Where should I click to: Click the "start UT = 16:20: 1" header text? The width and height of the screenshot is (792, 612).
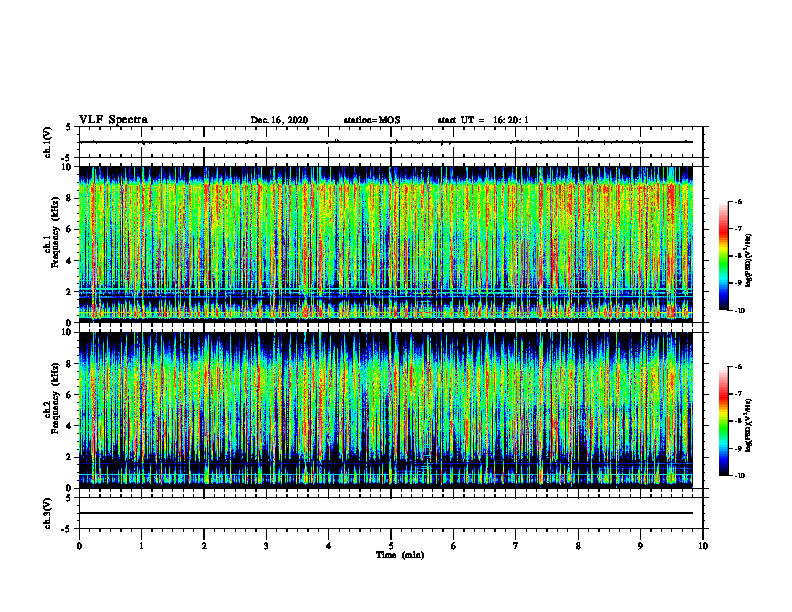pos(483,120)
